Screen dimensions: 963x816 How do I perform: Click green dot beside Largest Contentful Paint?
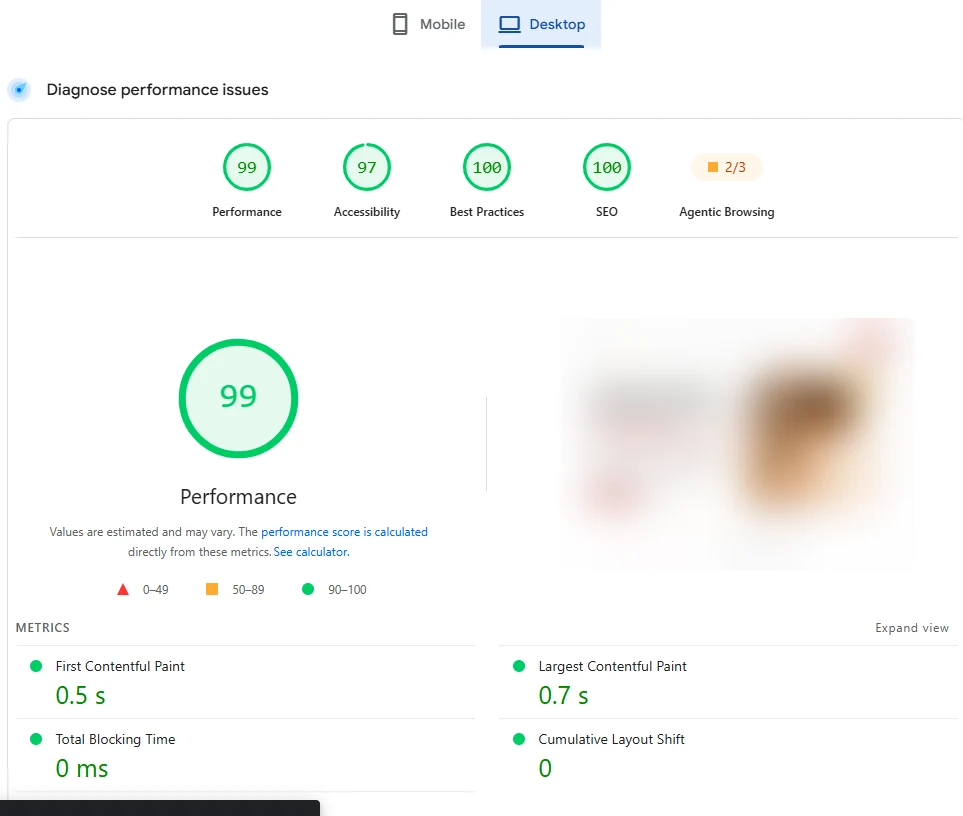coord(519,666)
